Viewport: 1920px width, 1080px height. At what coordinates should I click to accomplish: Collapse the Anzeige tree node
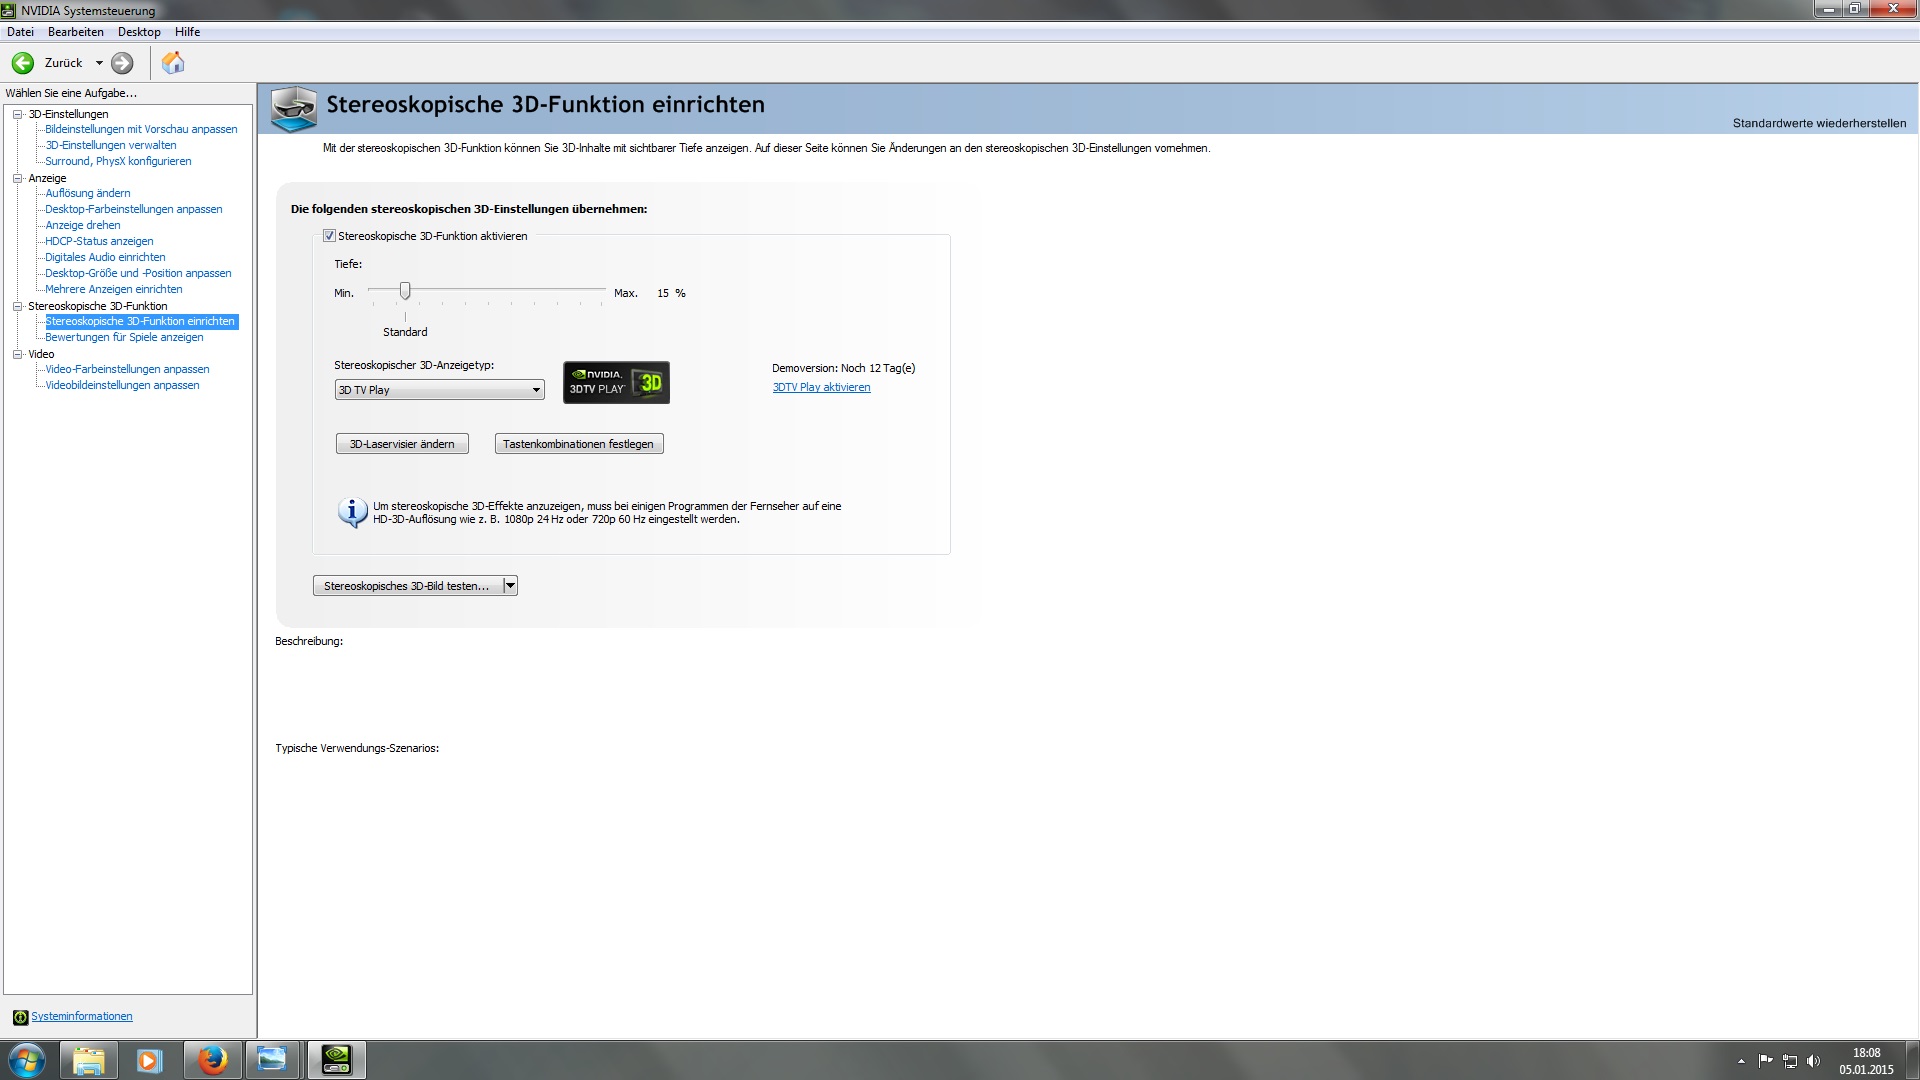coord(17,178)
